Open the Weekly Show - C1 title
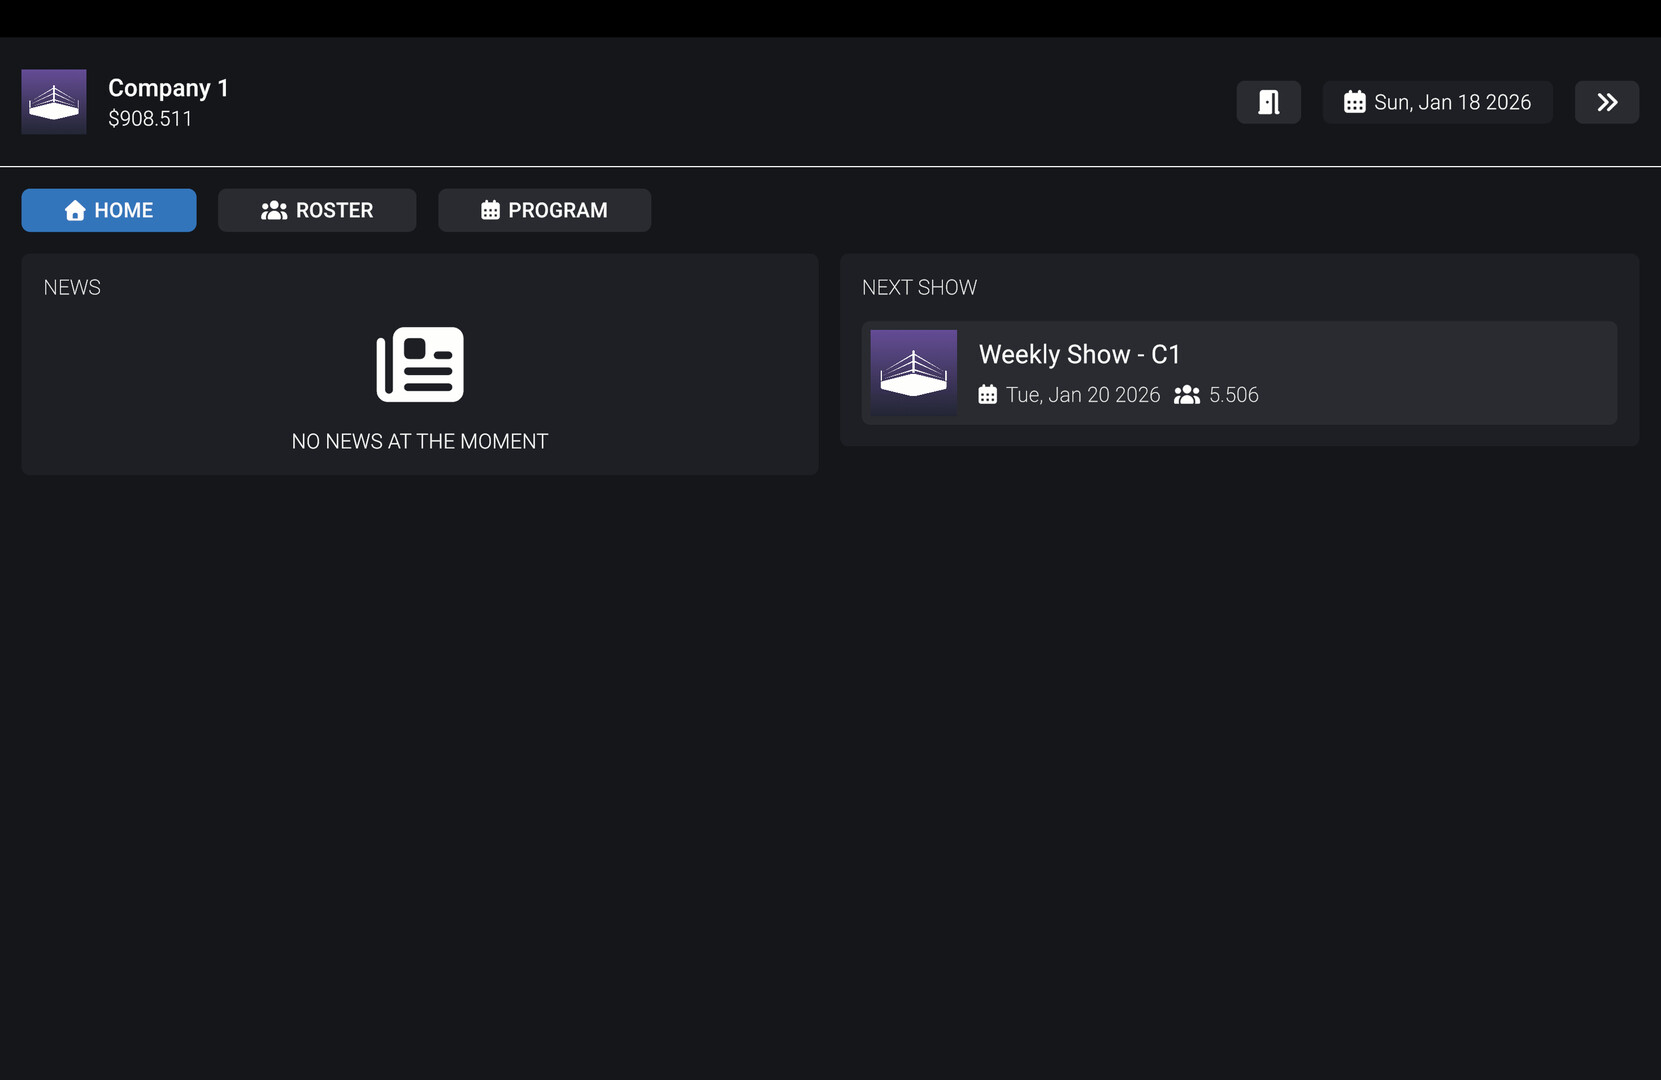This screenshot has height=1080, width=1661. pyautogui.click(x=1079, y=354)
